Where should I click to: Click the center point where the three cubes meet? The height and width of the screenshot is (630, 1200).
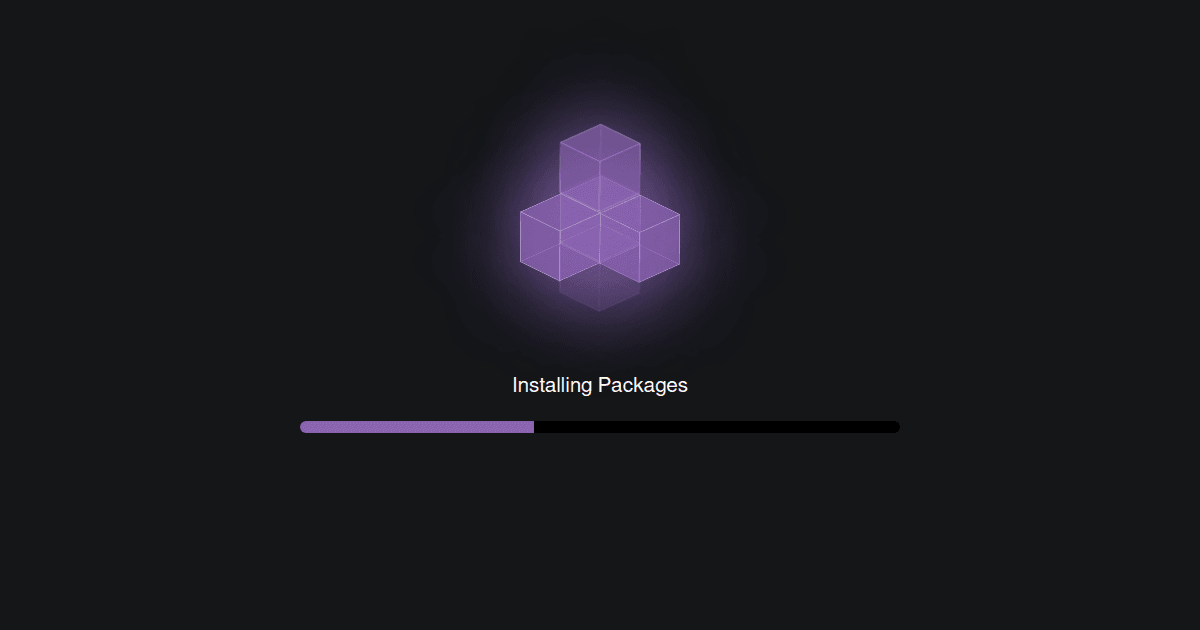pos(600,213)
